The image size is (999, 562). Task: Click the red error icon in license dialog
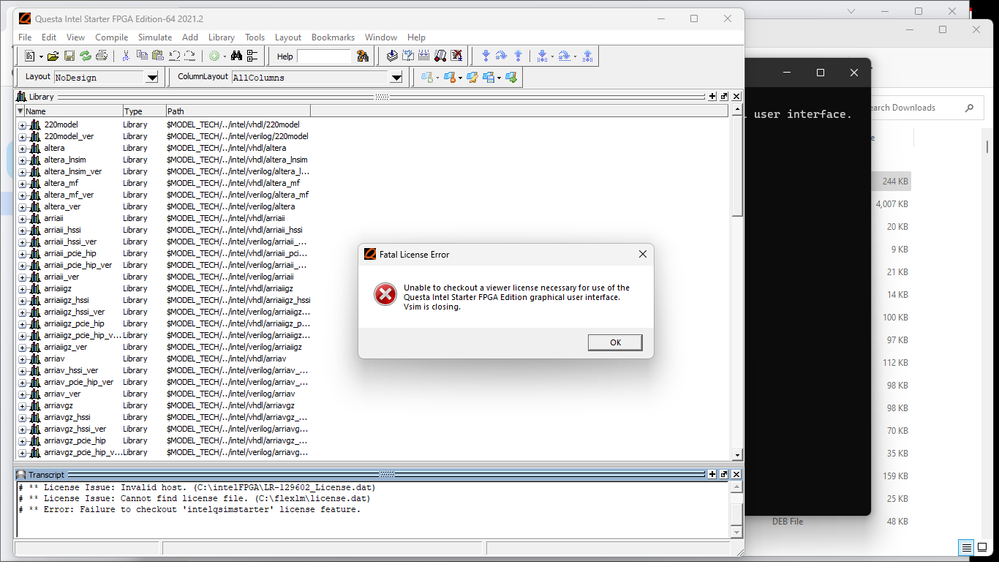[x=385, y=294]
